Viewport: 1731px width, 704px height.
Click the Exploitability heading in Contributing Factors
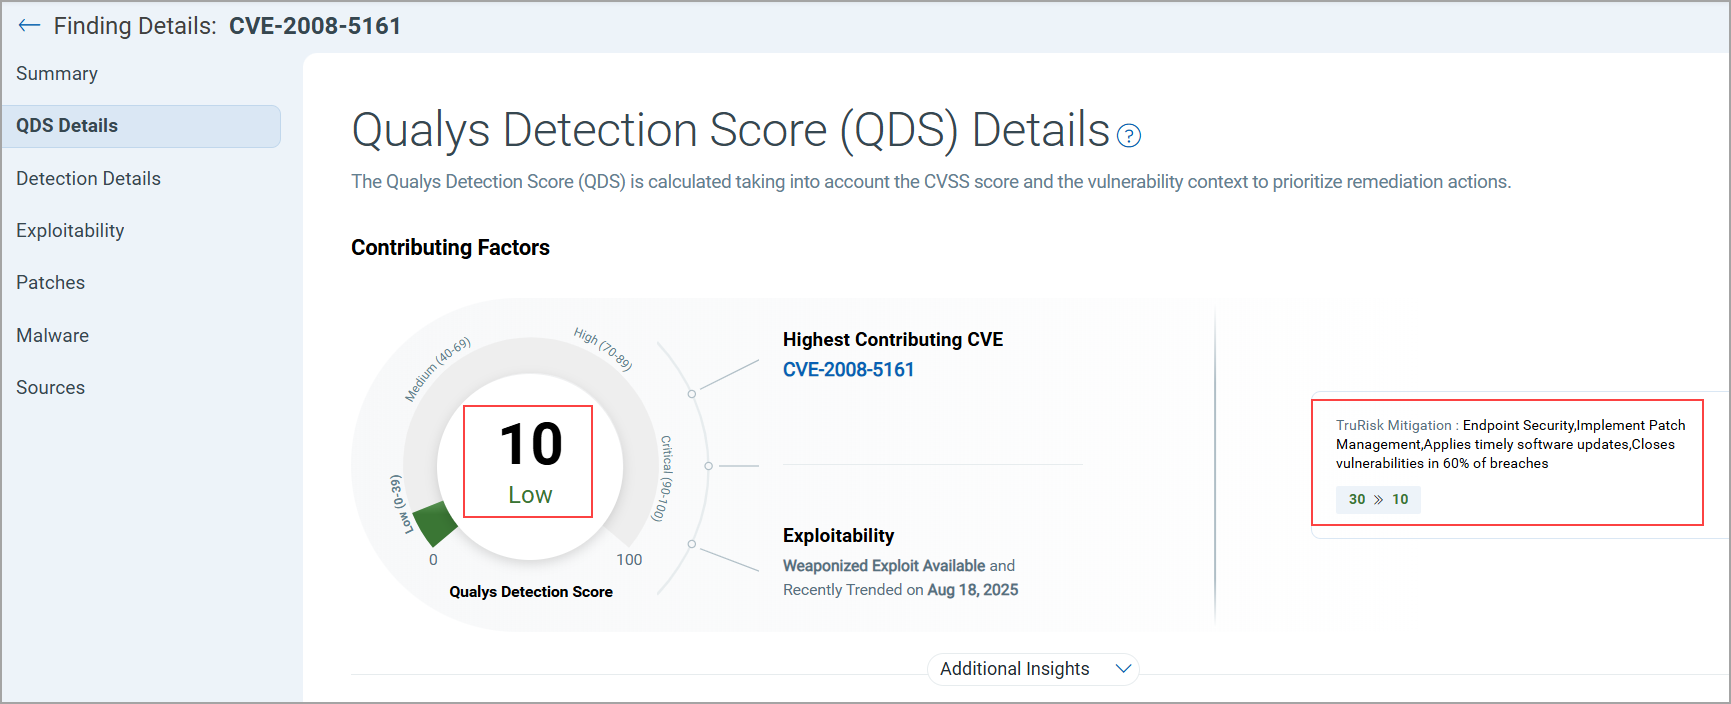pos(838,536)
